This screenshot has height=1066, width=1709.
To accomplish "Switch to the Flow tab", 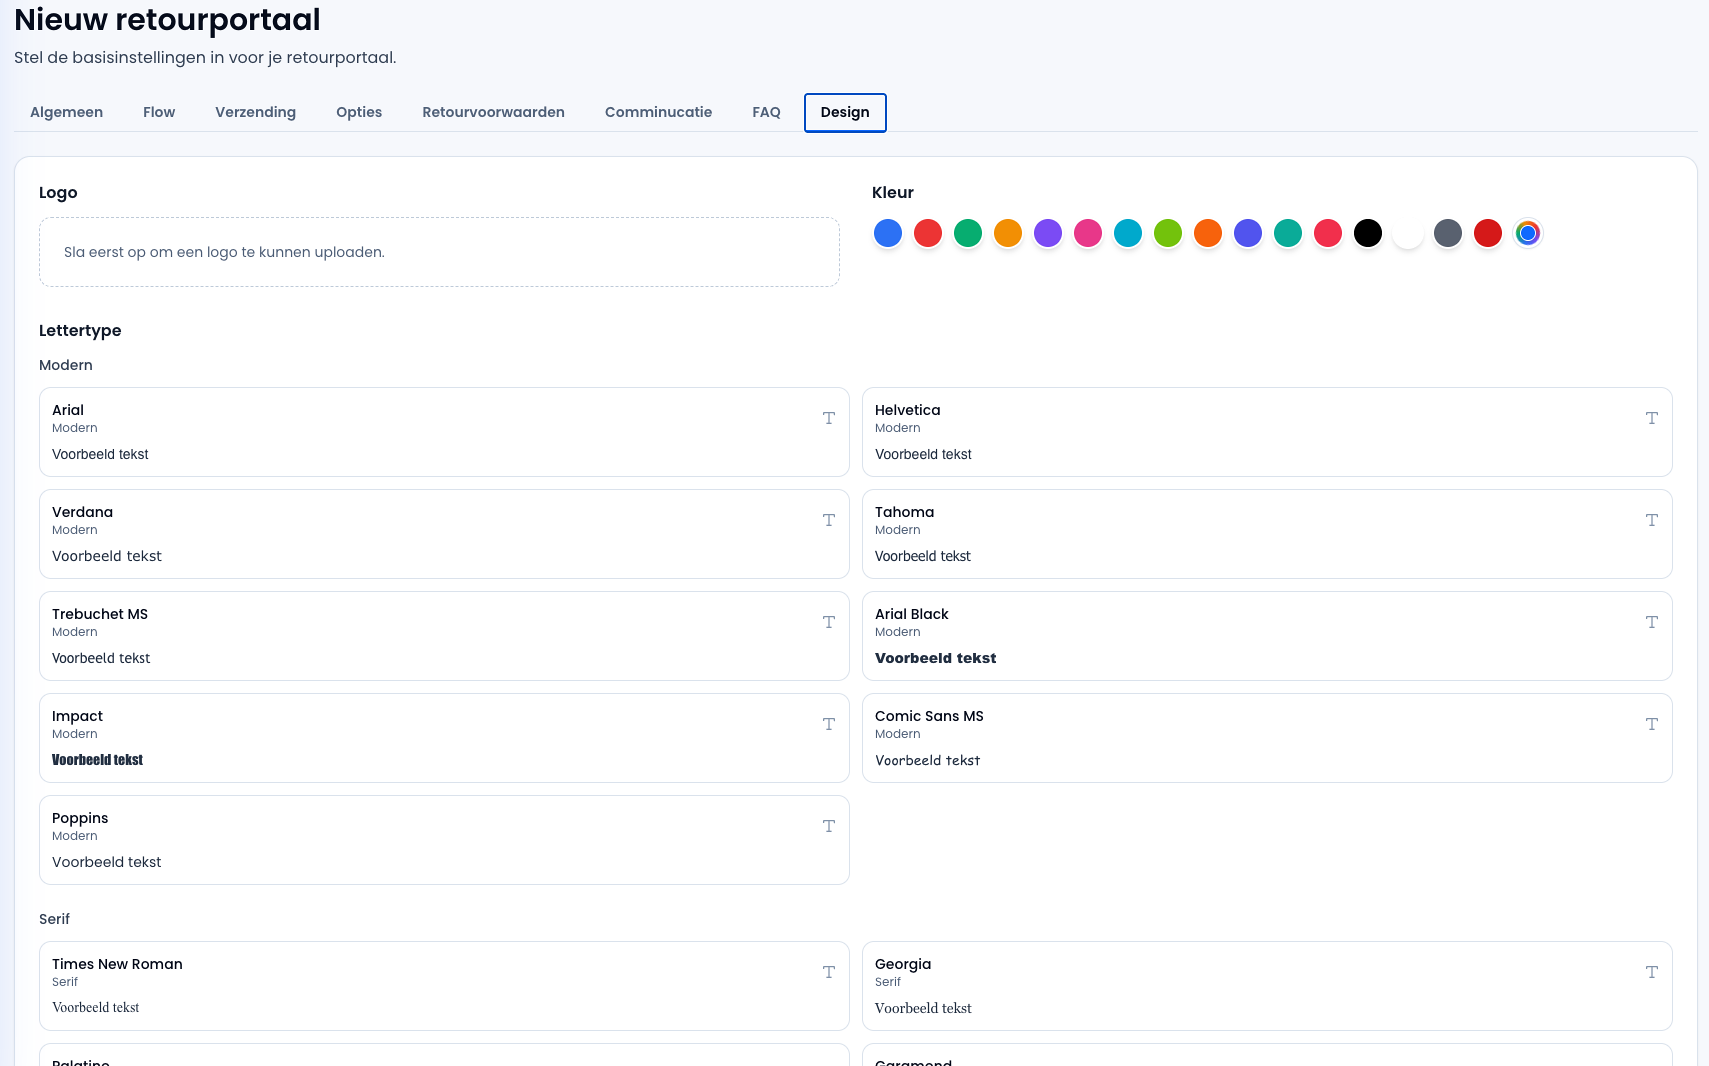I will 159,112.
